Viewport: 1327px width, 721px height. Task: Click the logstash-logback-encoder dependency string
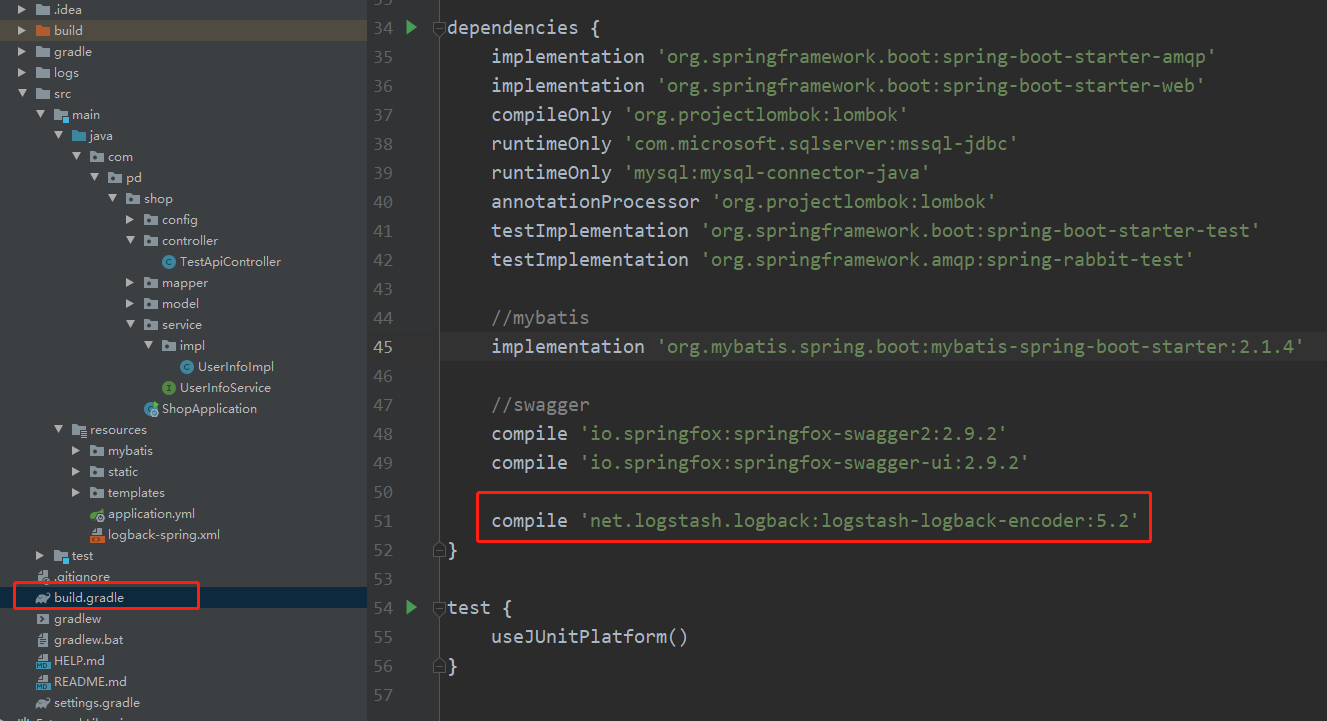tap(859, 521)
